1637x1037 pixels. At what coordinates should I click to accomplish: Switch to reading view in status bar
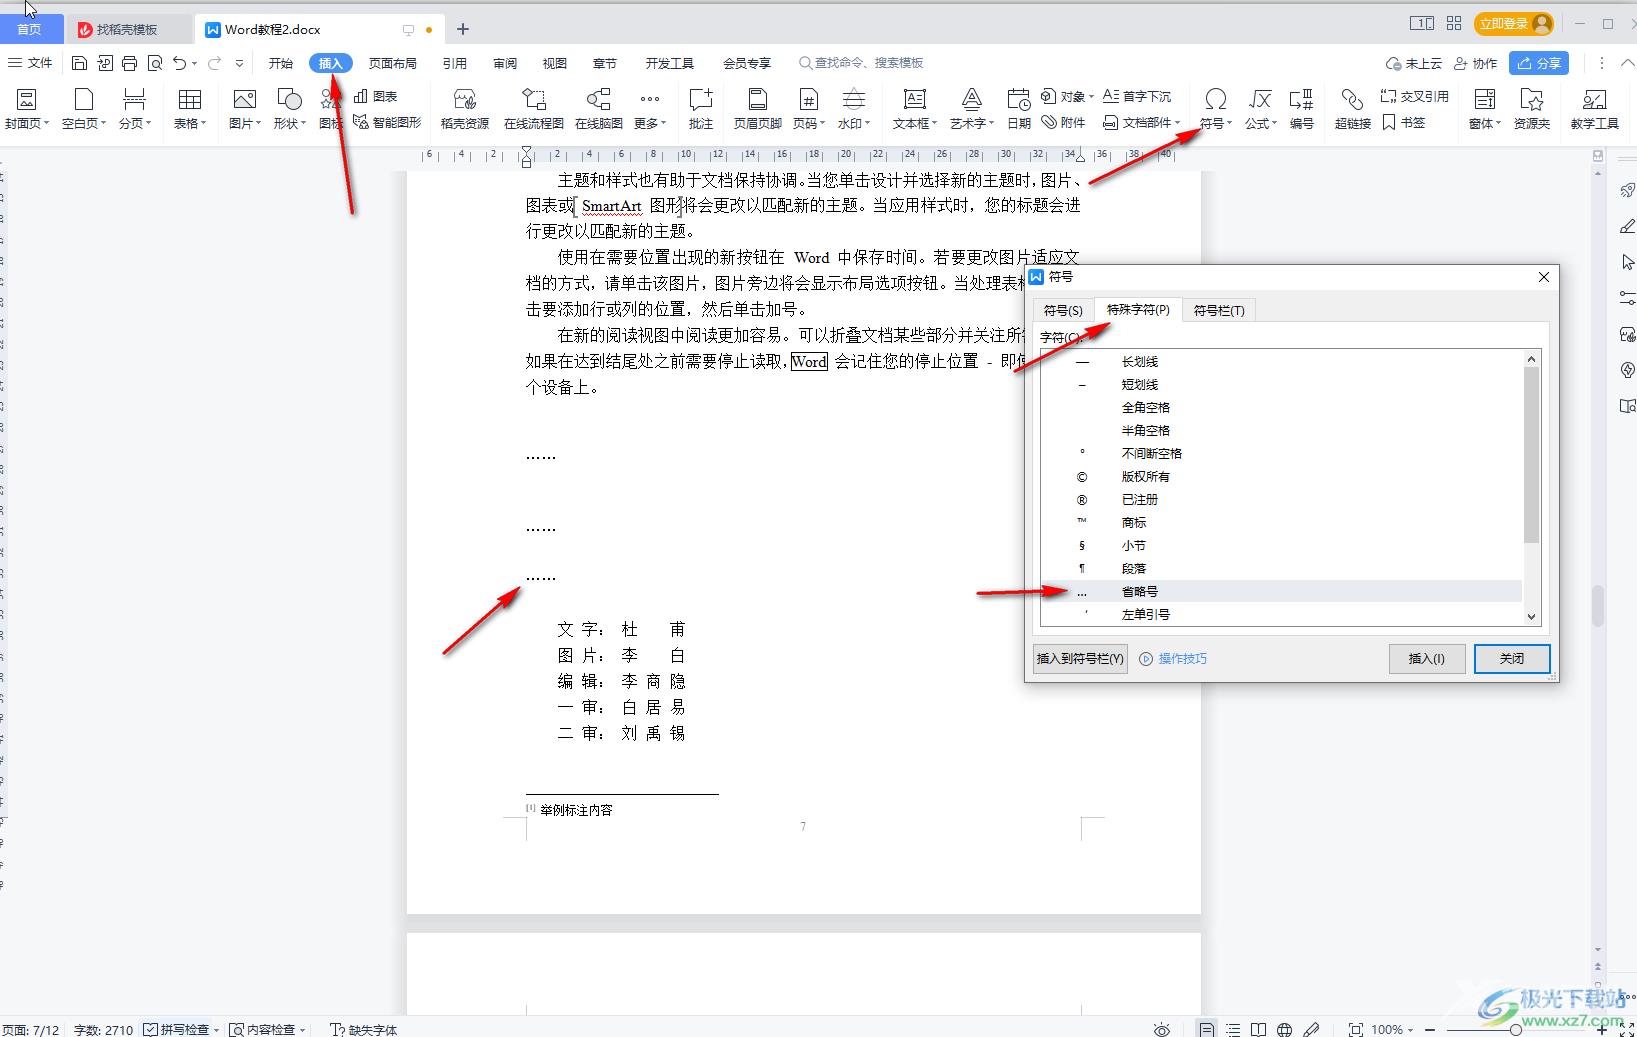pos(1259,1029)
